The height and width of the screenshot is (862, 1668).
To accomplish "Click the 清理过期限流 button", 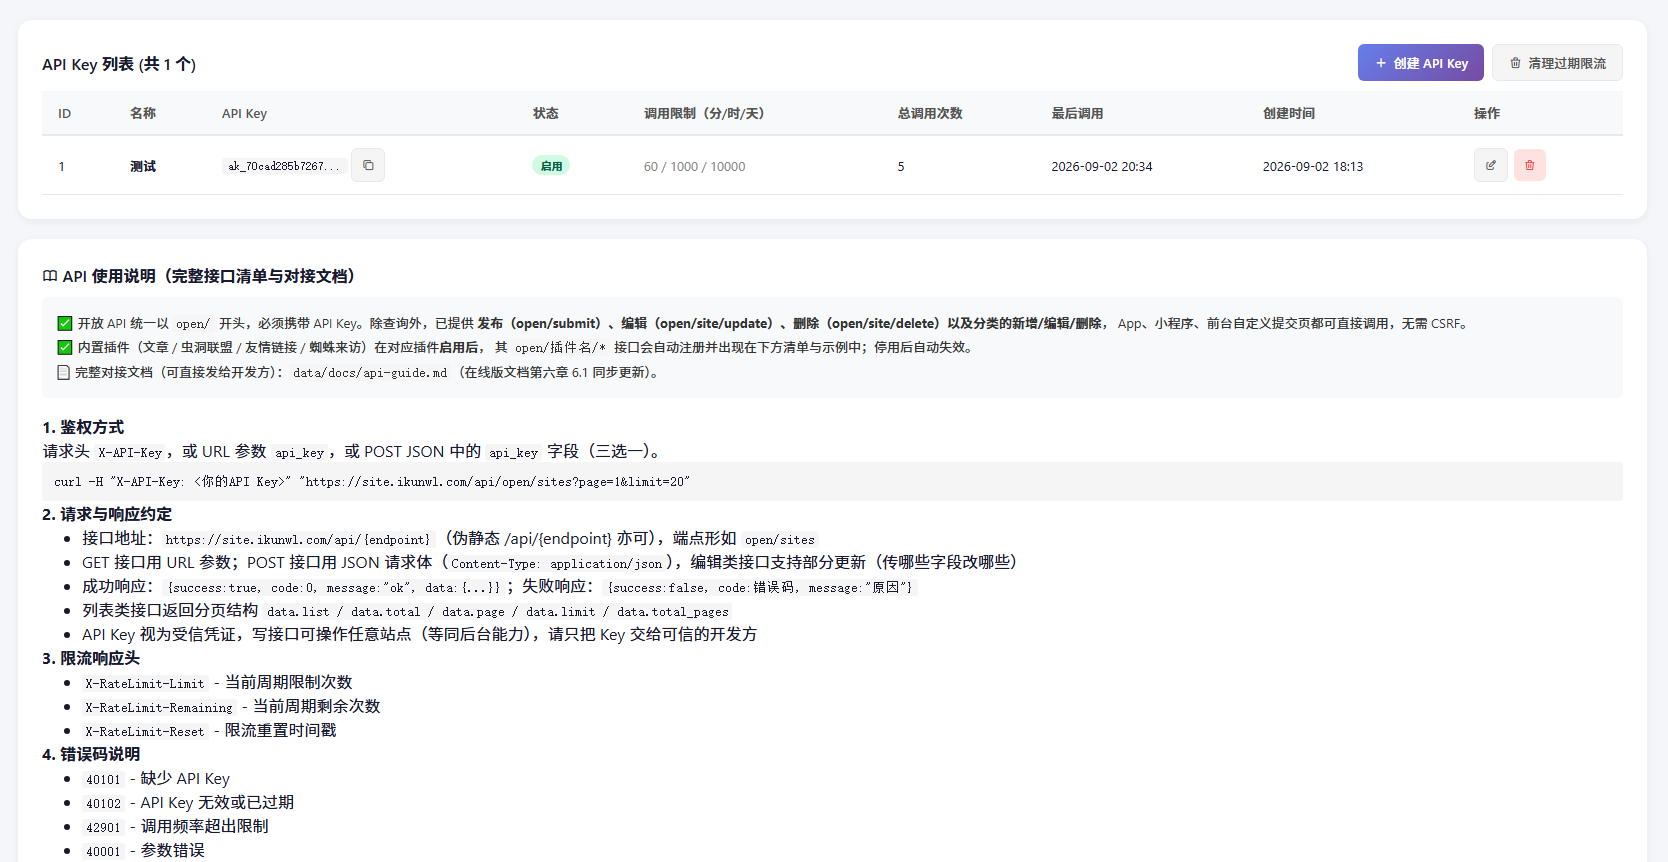I will 1557,63.
